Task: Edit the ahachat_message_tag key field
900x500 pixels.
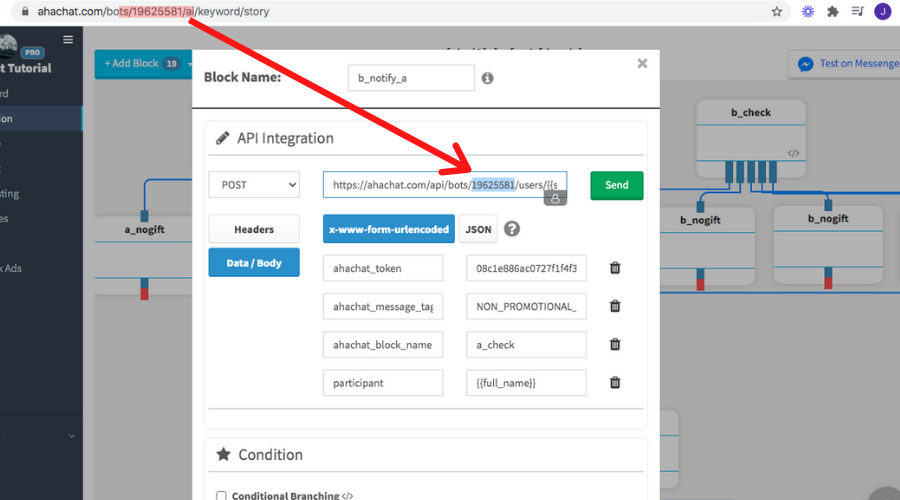Action: (x=383, y=307)
